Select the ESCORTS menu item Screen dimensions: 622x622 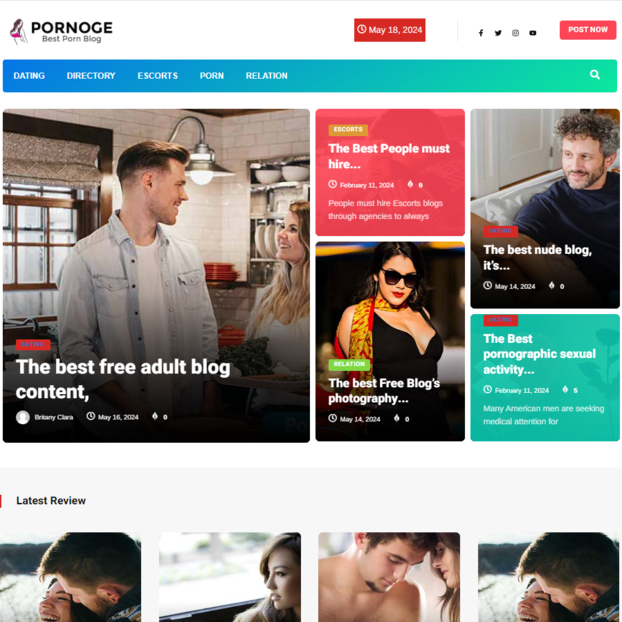(x=157, y=76)
